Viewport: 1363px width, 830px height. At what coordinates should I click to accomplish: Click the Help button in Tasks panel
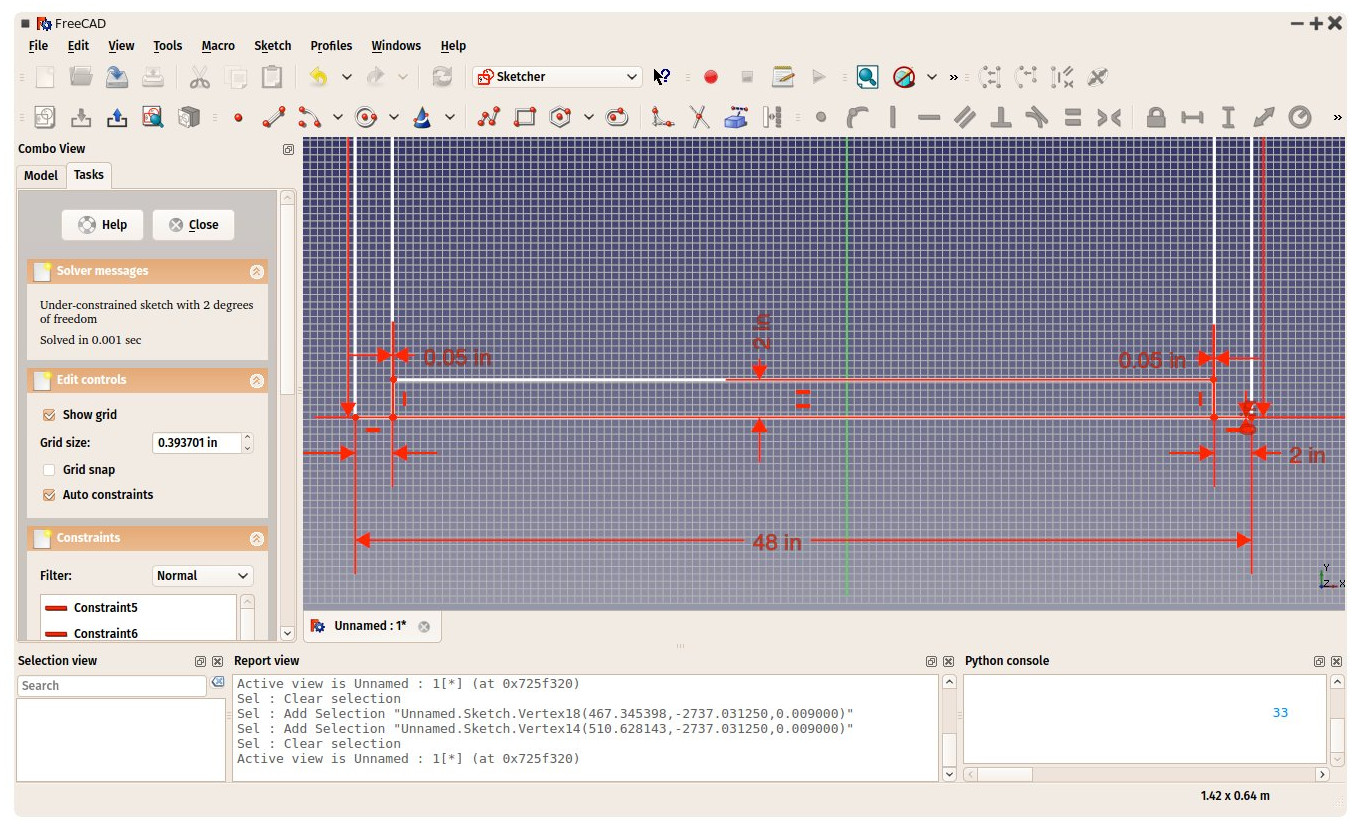(102, 225)
